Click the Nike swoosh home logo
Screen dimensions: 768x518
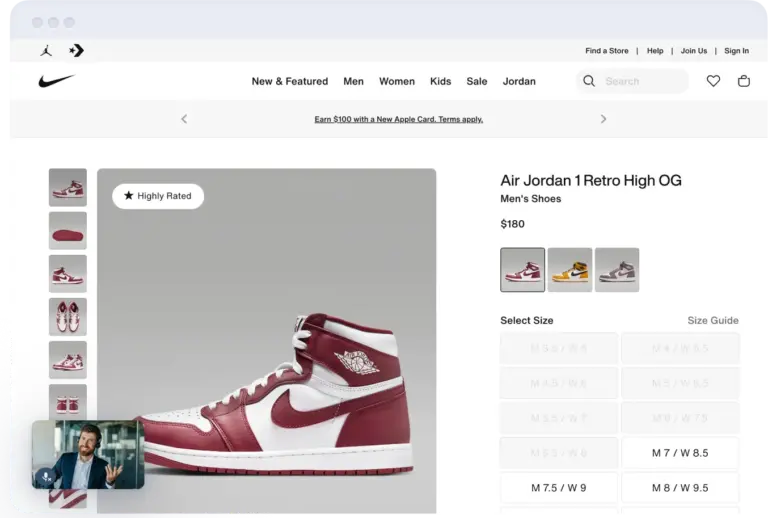pos(56,81)
